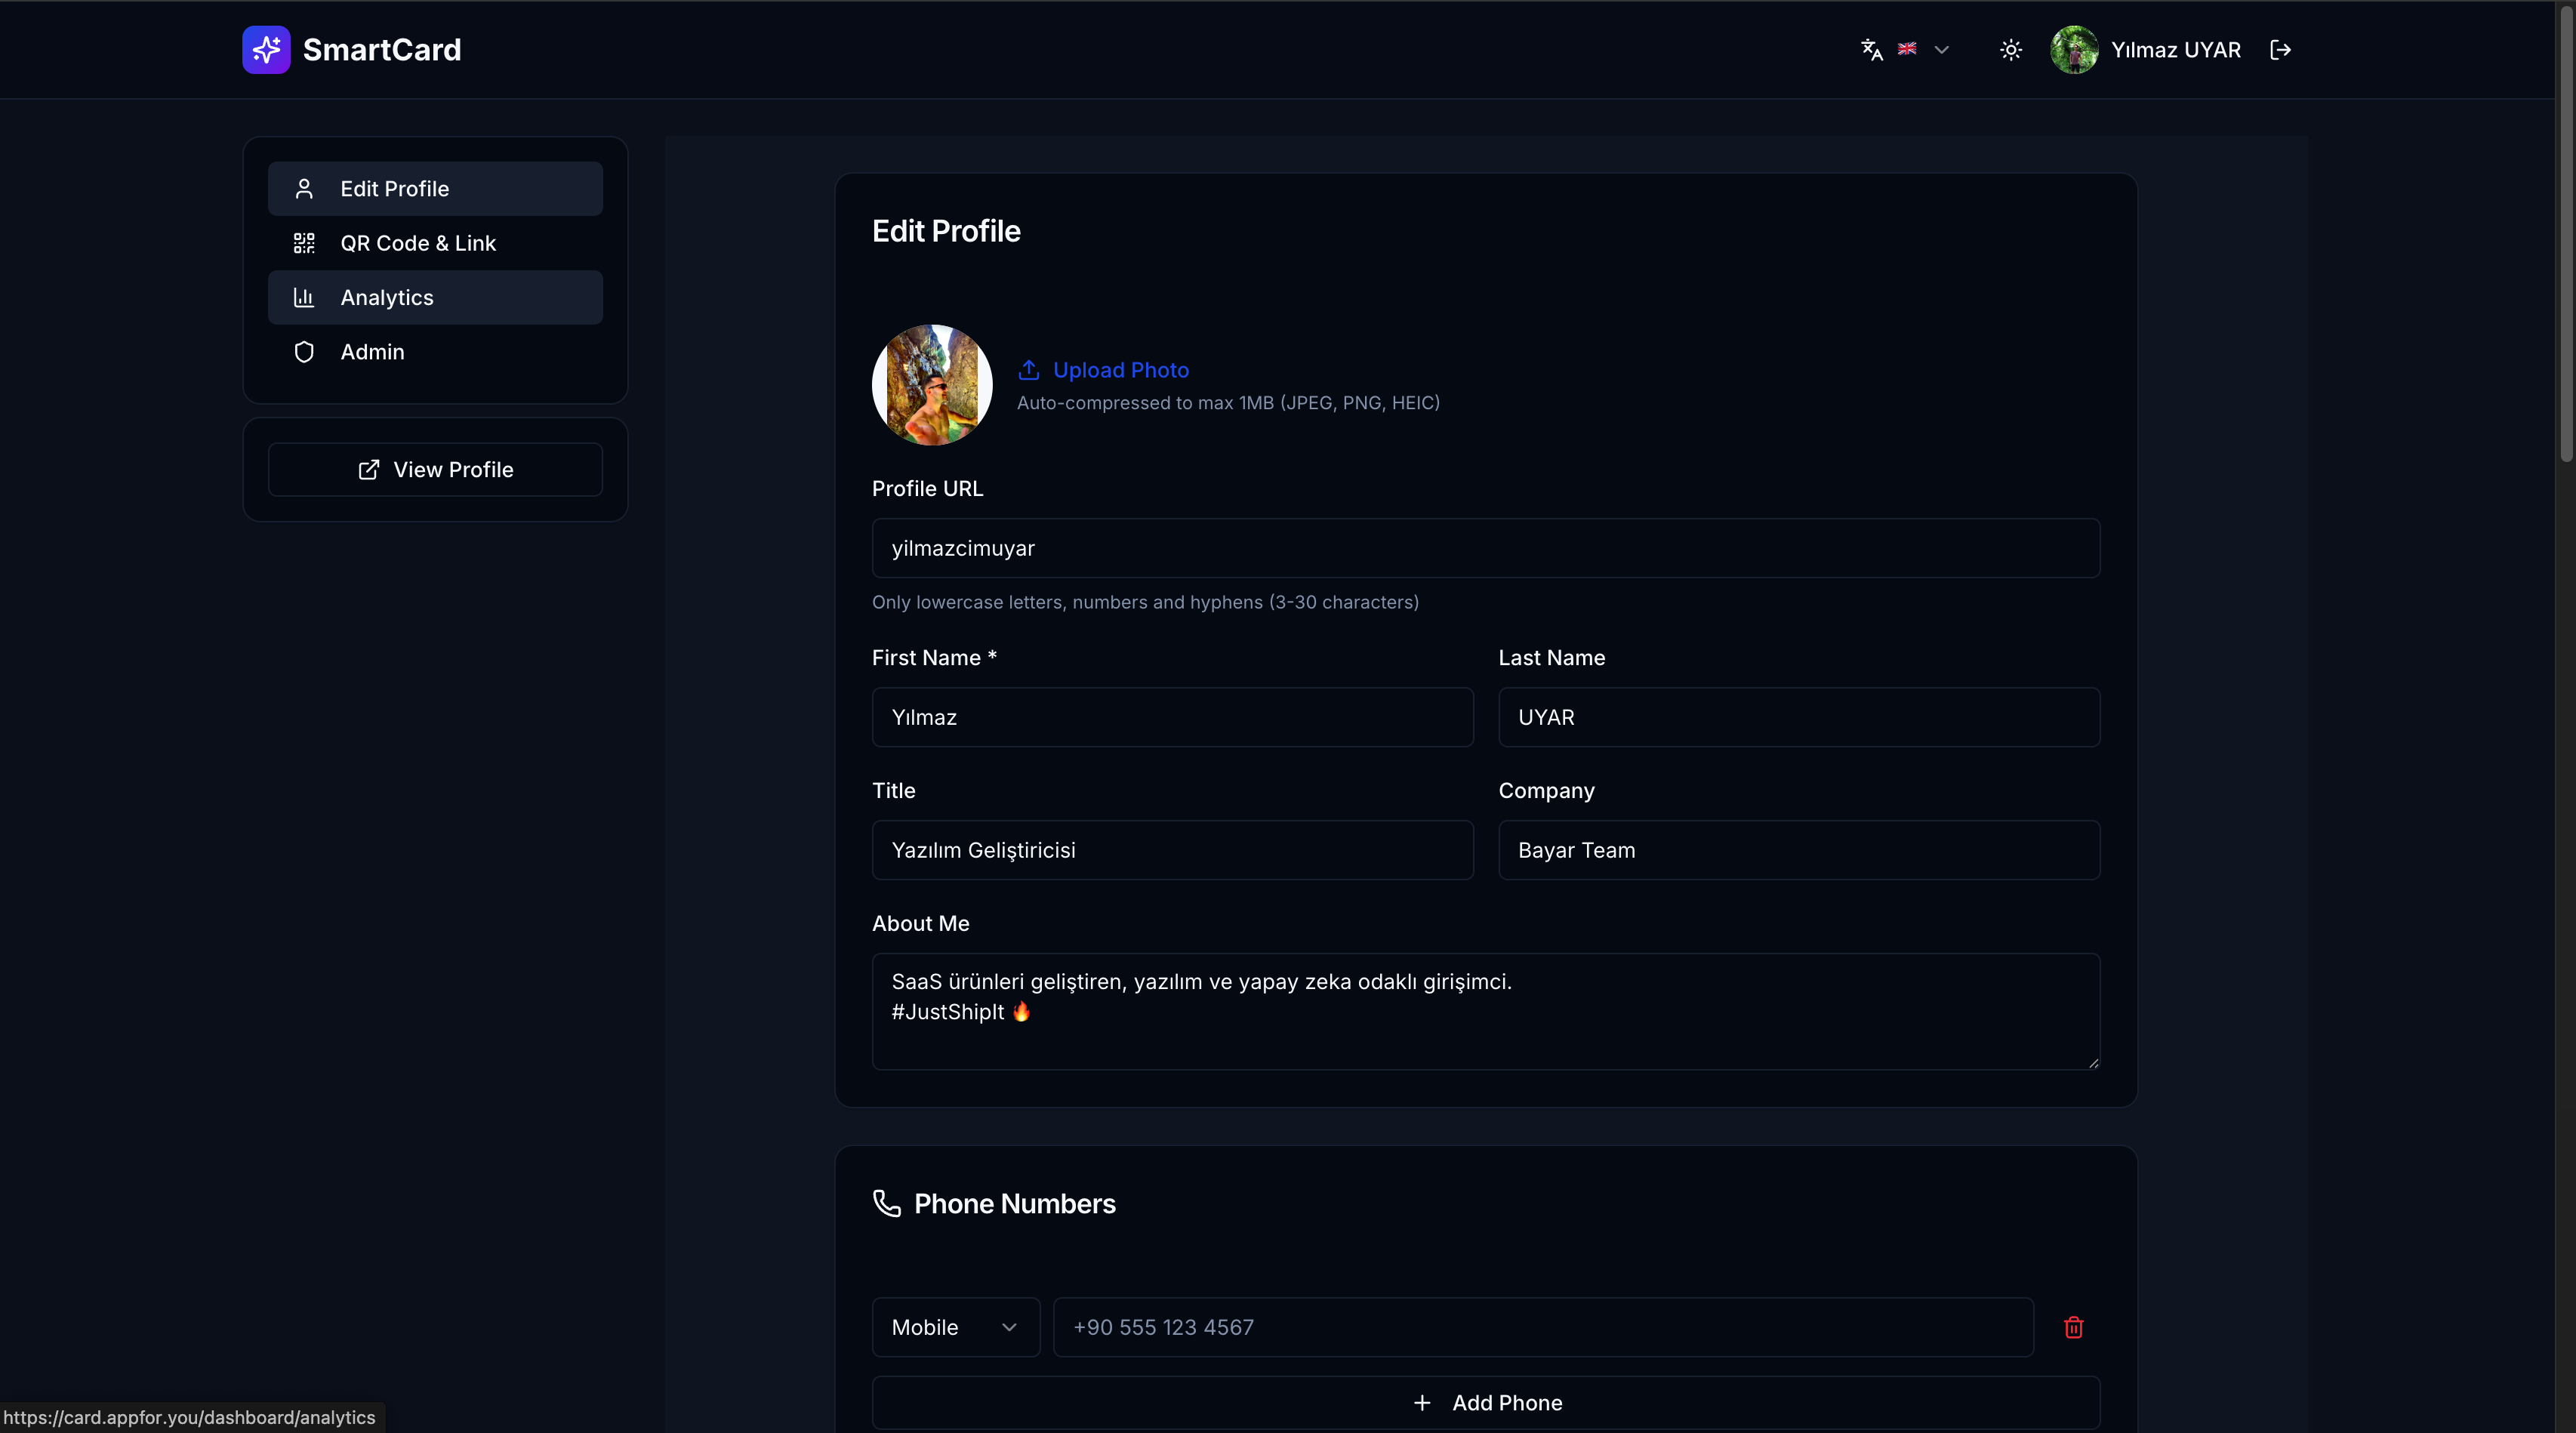Click inside the First Name input field
Screen dimensions: 2576x1433
[1171, 717]
